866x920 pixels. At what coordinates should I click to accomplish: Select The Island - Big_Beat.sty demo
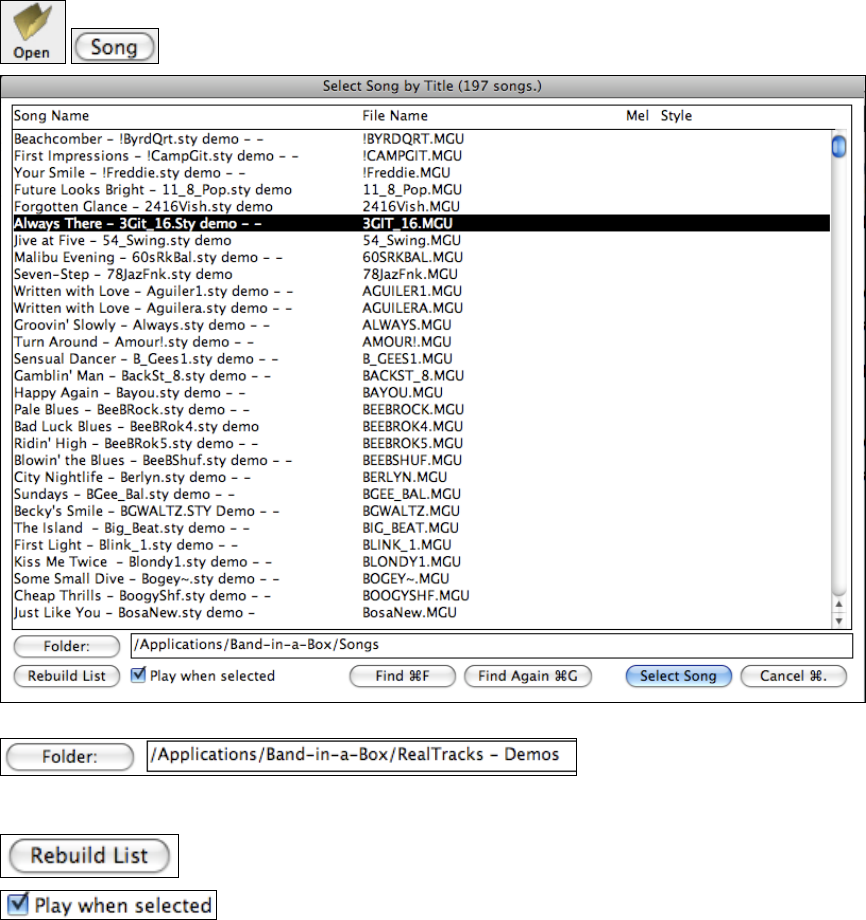coord(421,528)
